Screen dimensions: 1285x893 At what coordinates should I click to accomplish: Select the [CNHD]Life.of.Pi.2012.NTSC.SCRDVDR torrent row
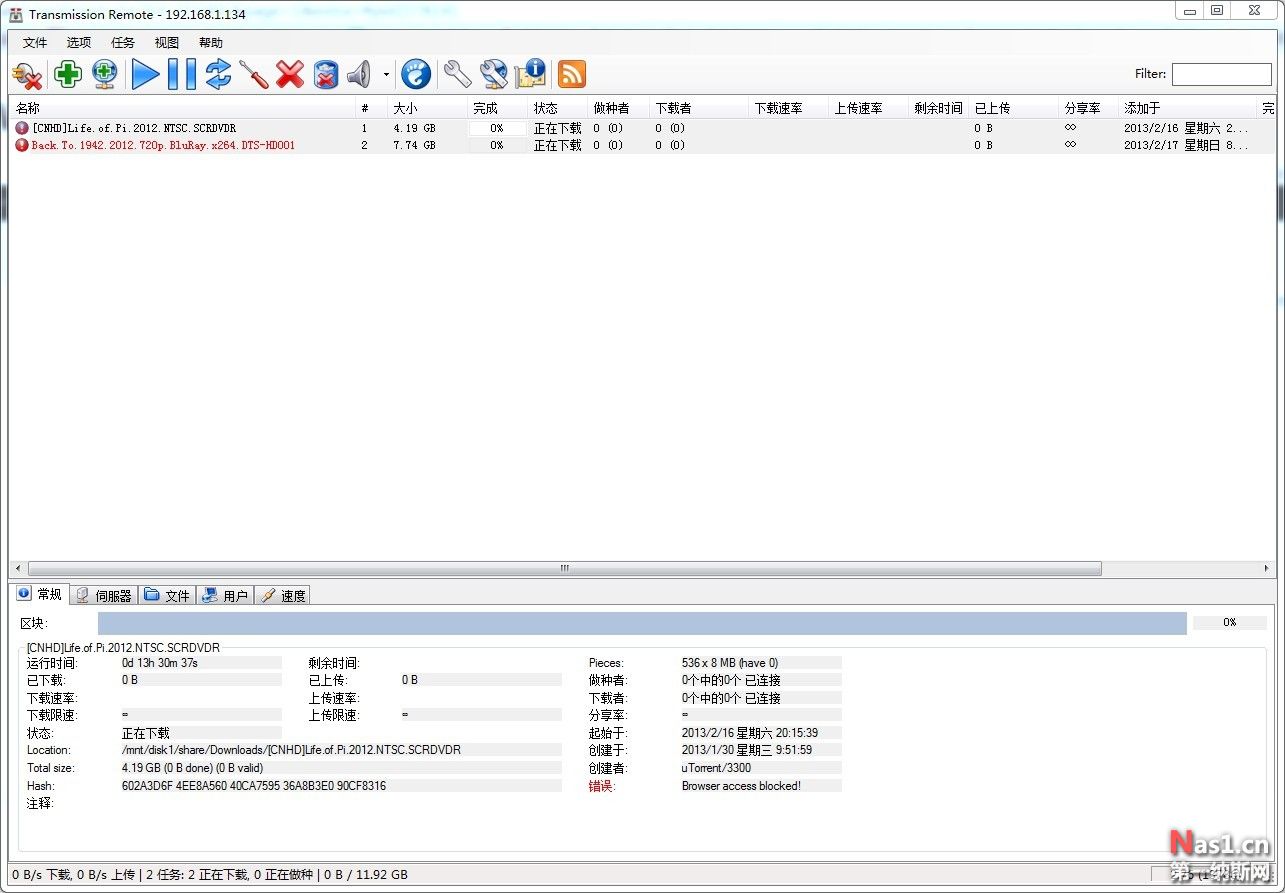pos(642,128)
